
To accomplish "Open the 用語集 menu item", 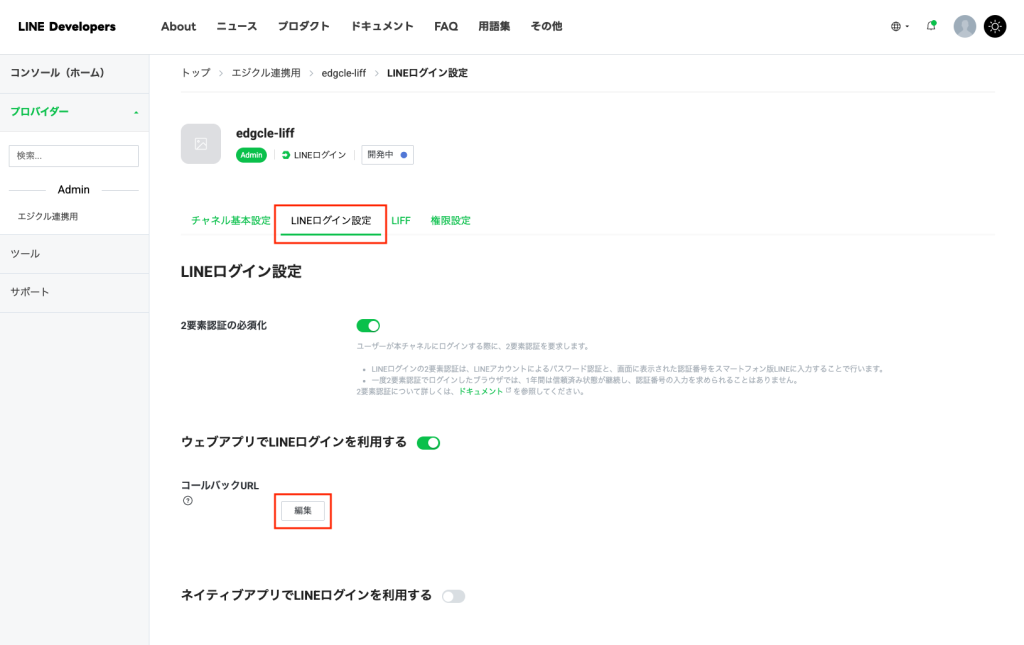I will point(494,27).
